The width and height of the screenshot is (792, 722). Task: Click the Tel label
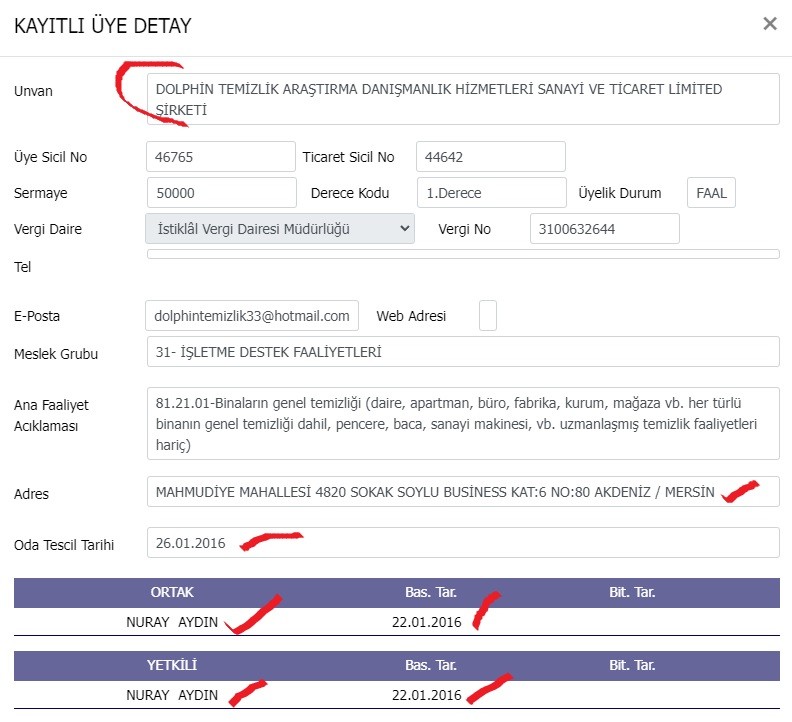pyautogui.click(x=23, y=267)
